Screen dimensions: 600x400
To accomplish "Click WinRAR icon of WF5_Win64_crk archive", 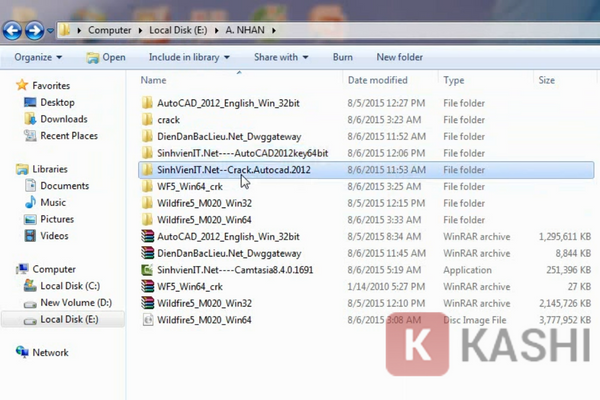I will point(147,286).
